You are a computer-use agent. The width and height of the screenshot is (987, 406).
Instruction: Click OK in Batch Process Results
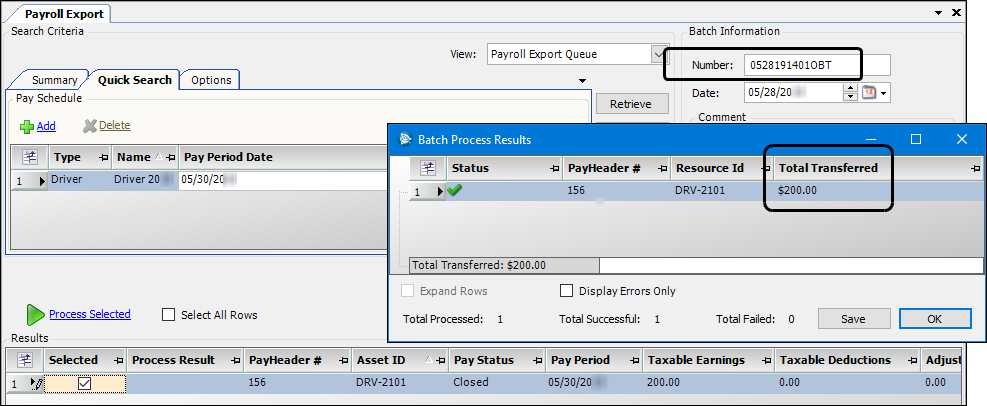(x=934, y=319)
